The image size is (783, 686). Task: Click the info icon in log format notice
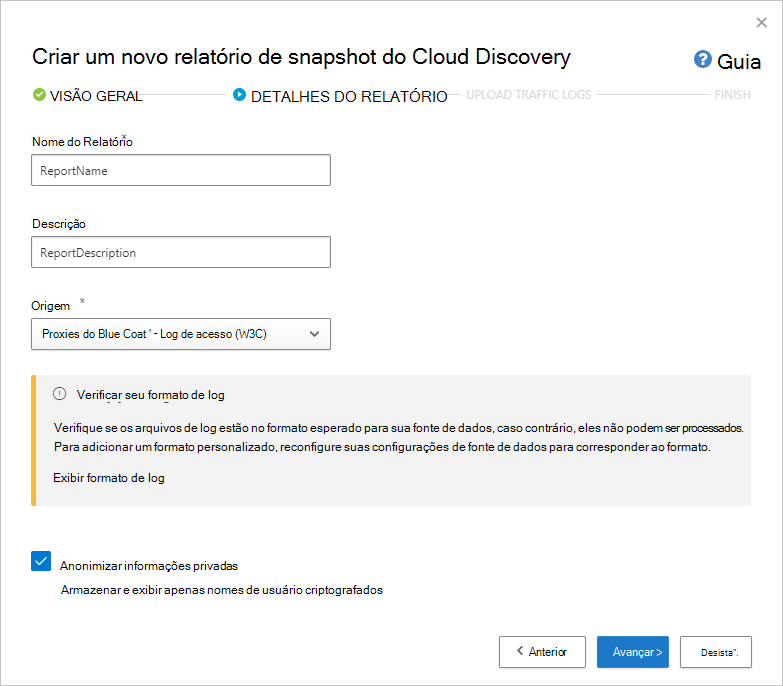coord(59,394)
